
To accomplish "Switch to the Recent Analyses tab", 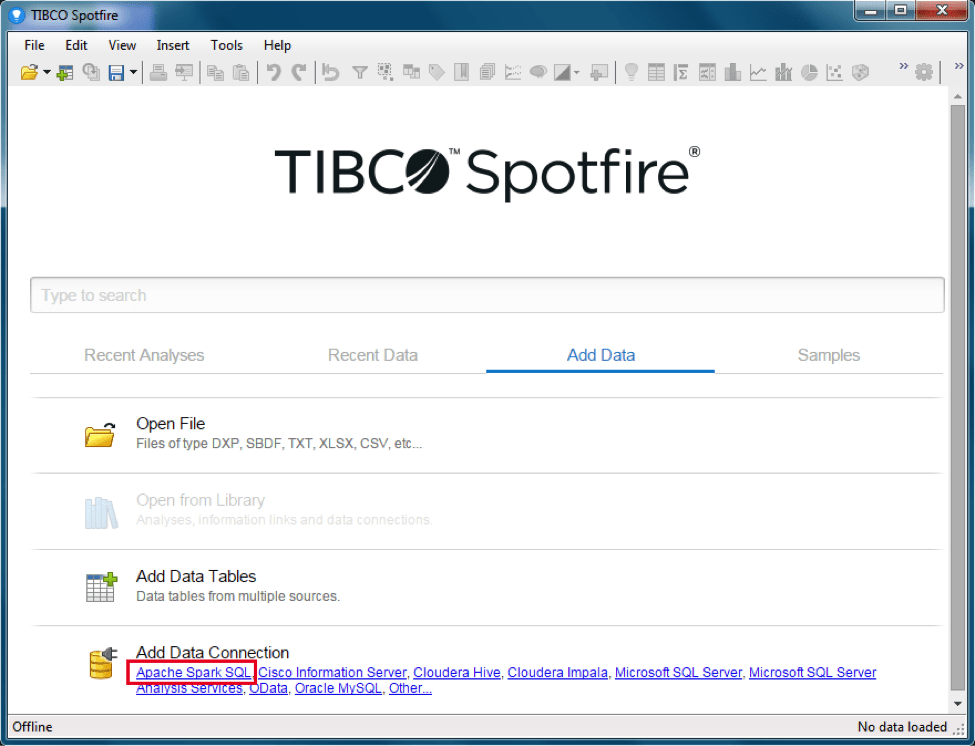I will (144, 355).
